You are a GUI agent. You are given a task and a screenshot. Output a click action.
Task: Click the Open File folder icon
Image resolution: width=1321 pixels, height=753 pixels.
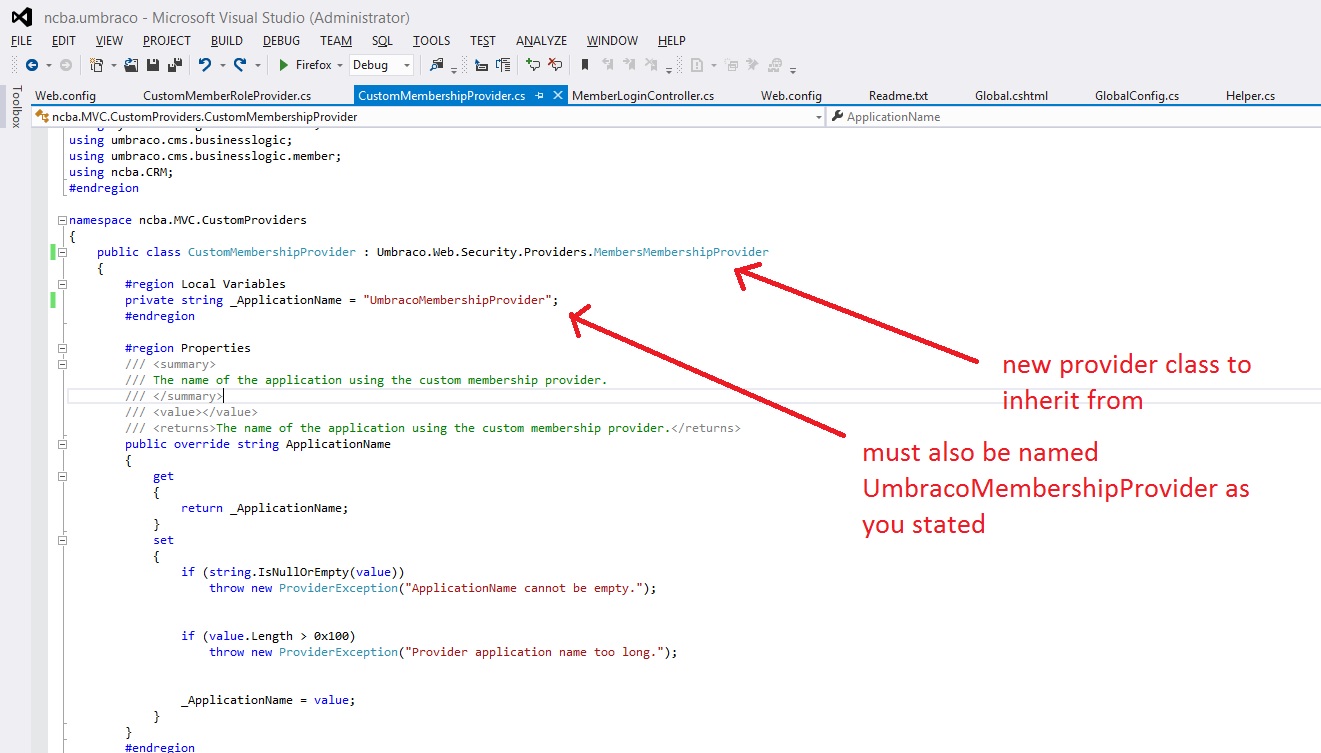tap(132, 65)
